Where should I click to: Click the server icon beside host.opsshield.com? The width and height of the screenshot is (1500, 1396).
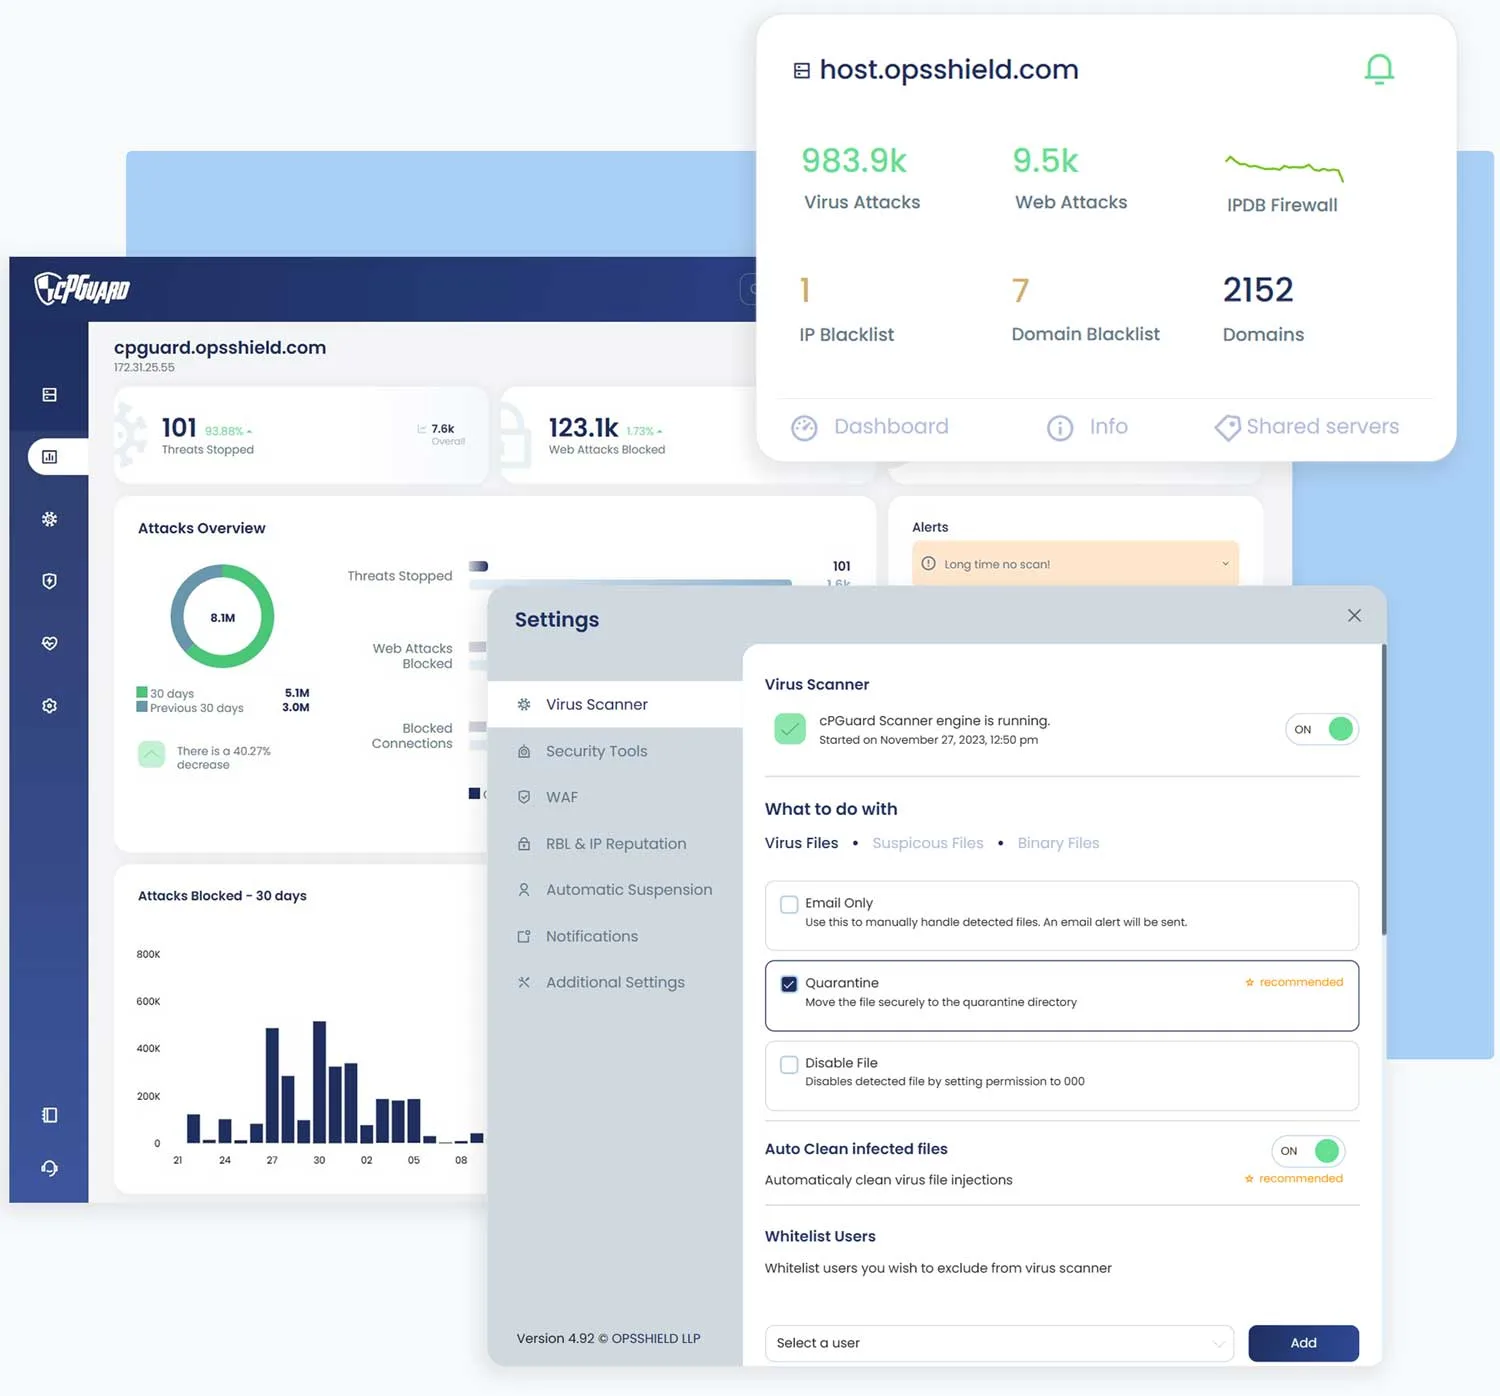tap(801, 70)
